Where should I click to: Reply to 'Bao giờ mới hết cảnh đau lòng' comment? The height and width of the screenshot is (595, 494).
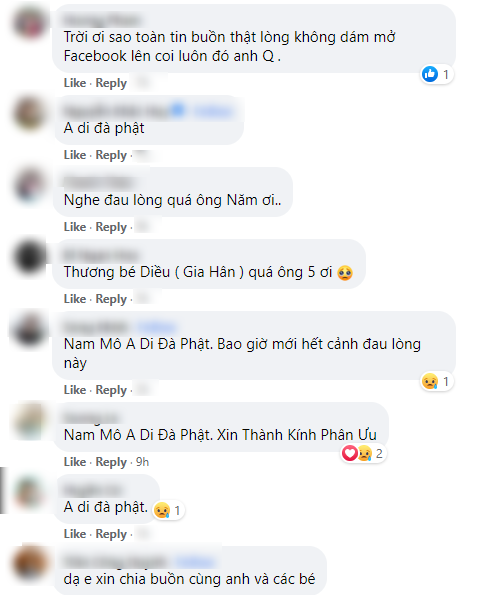(111, 390)
